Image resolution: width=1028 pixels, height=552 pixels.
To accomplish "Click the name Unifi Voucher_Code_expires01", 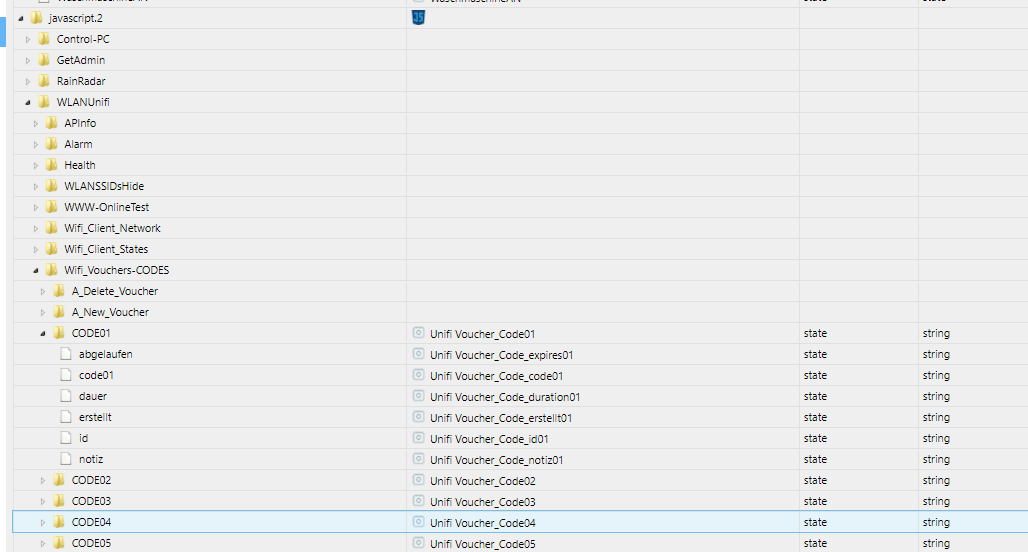I will pyautogui.click(x=502, y=355).
